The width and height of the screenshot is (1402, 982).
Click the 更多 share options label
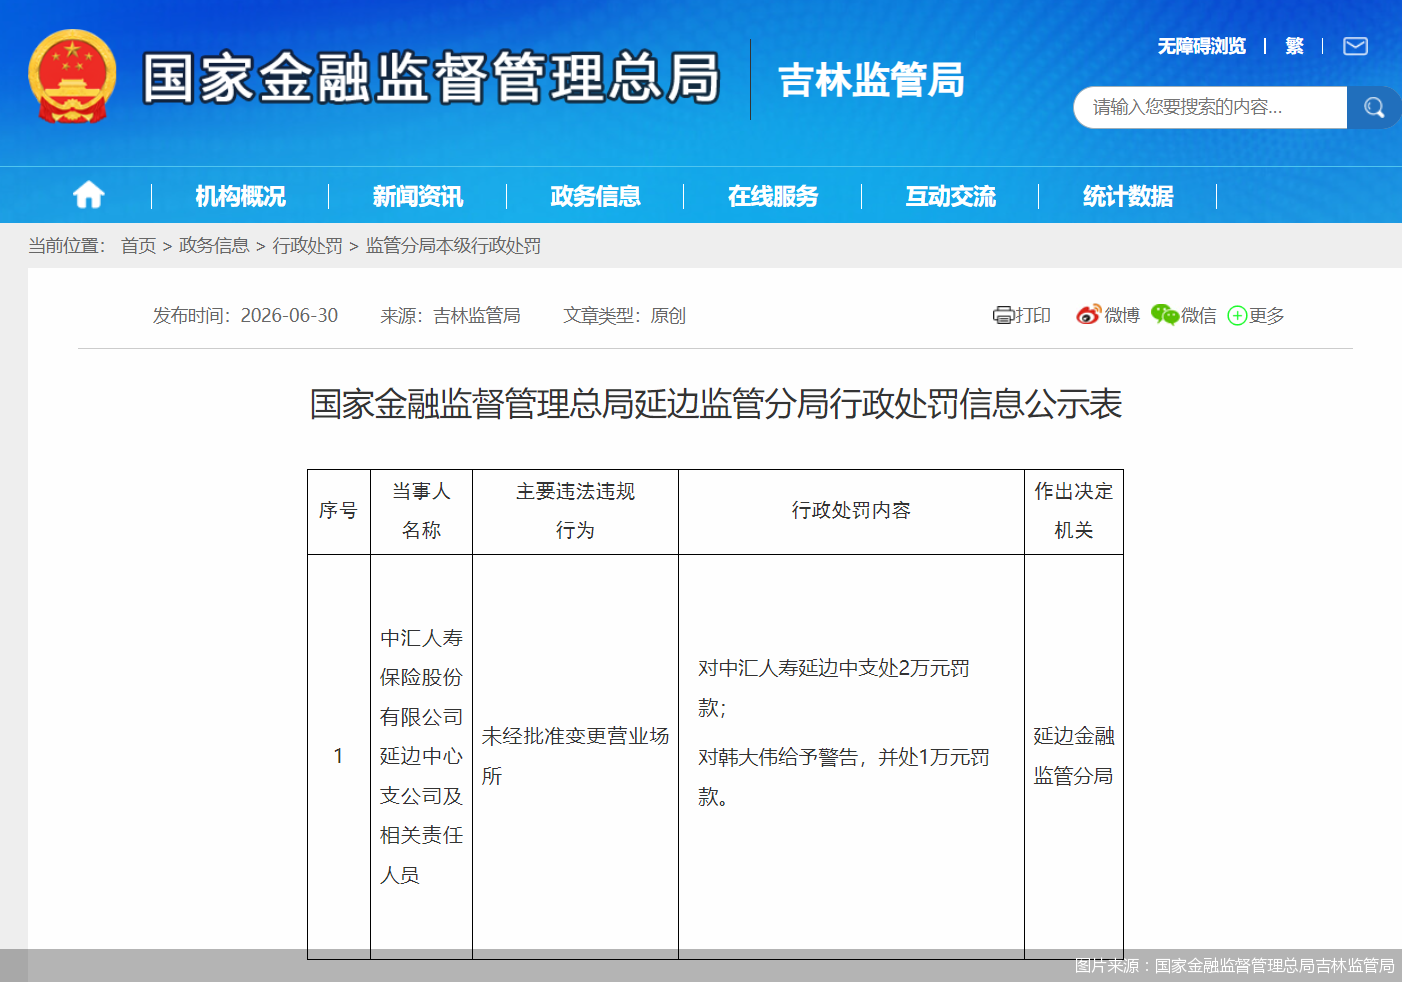pyautogui.click(x=1266, y=316)
